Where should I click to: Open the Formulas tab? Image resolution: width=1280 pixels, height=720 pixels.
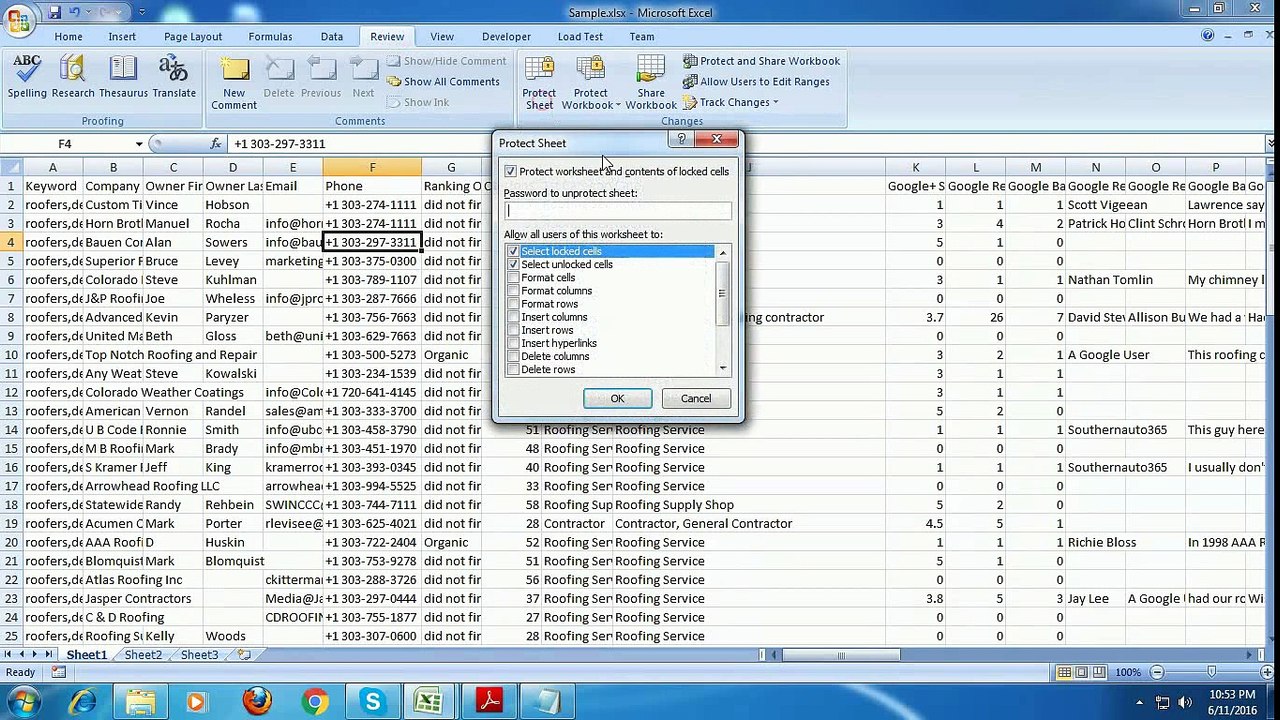[x=270, y=37]
